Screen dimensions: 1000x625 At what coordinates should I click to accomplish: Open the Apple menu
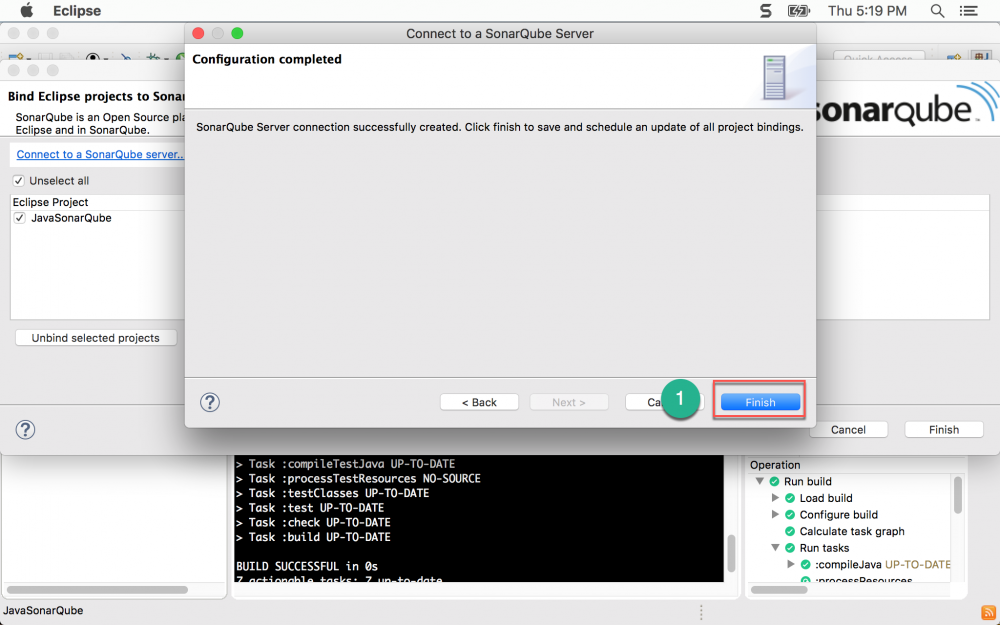tap(26, 11)
